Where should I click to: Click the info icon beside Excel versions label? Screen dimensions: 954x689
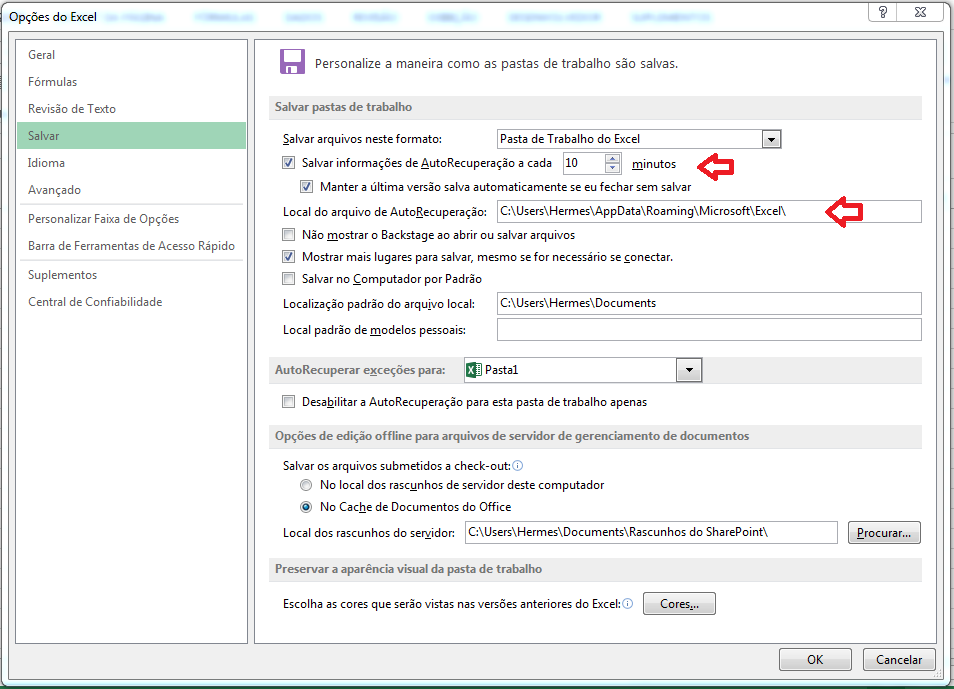(x=628, y=604)
